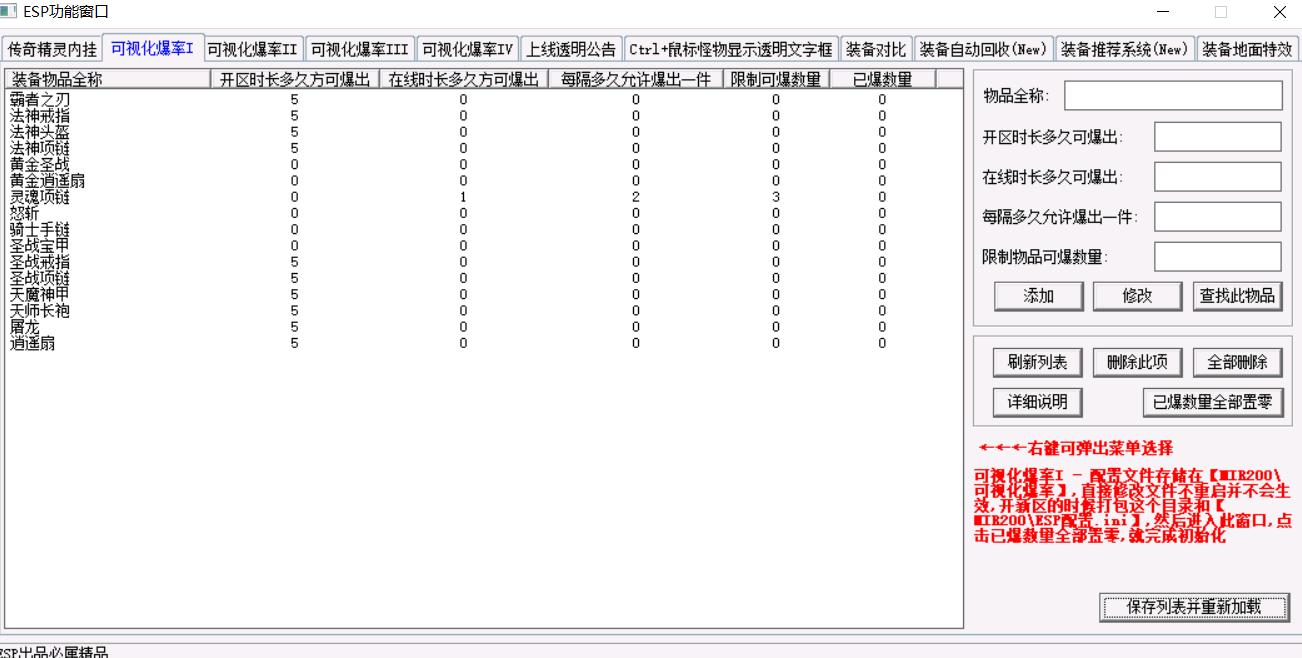Select the 可视化爆率I tab
Screen dimensions: 1302x658
coord(152,47)
